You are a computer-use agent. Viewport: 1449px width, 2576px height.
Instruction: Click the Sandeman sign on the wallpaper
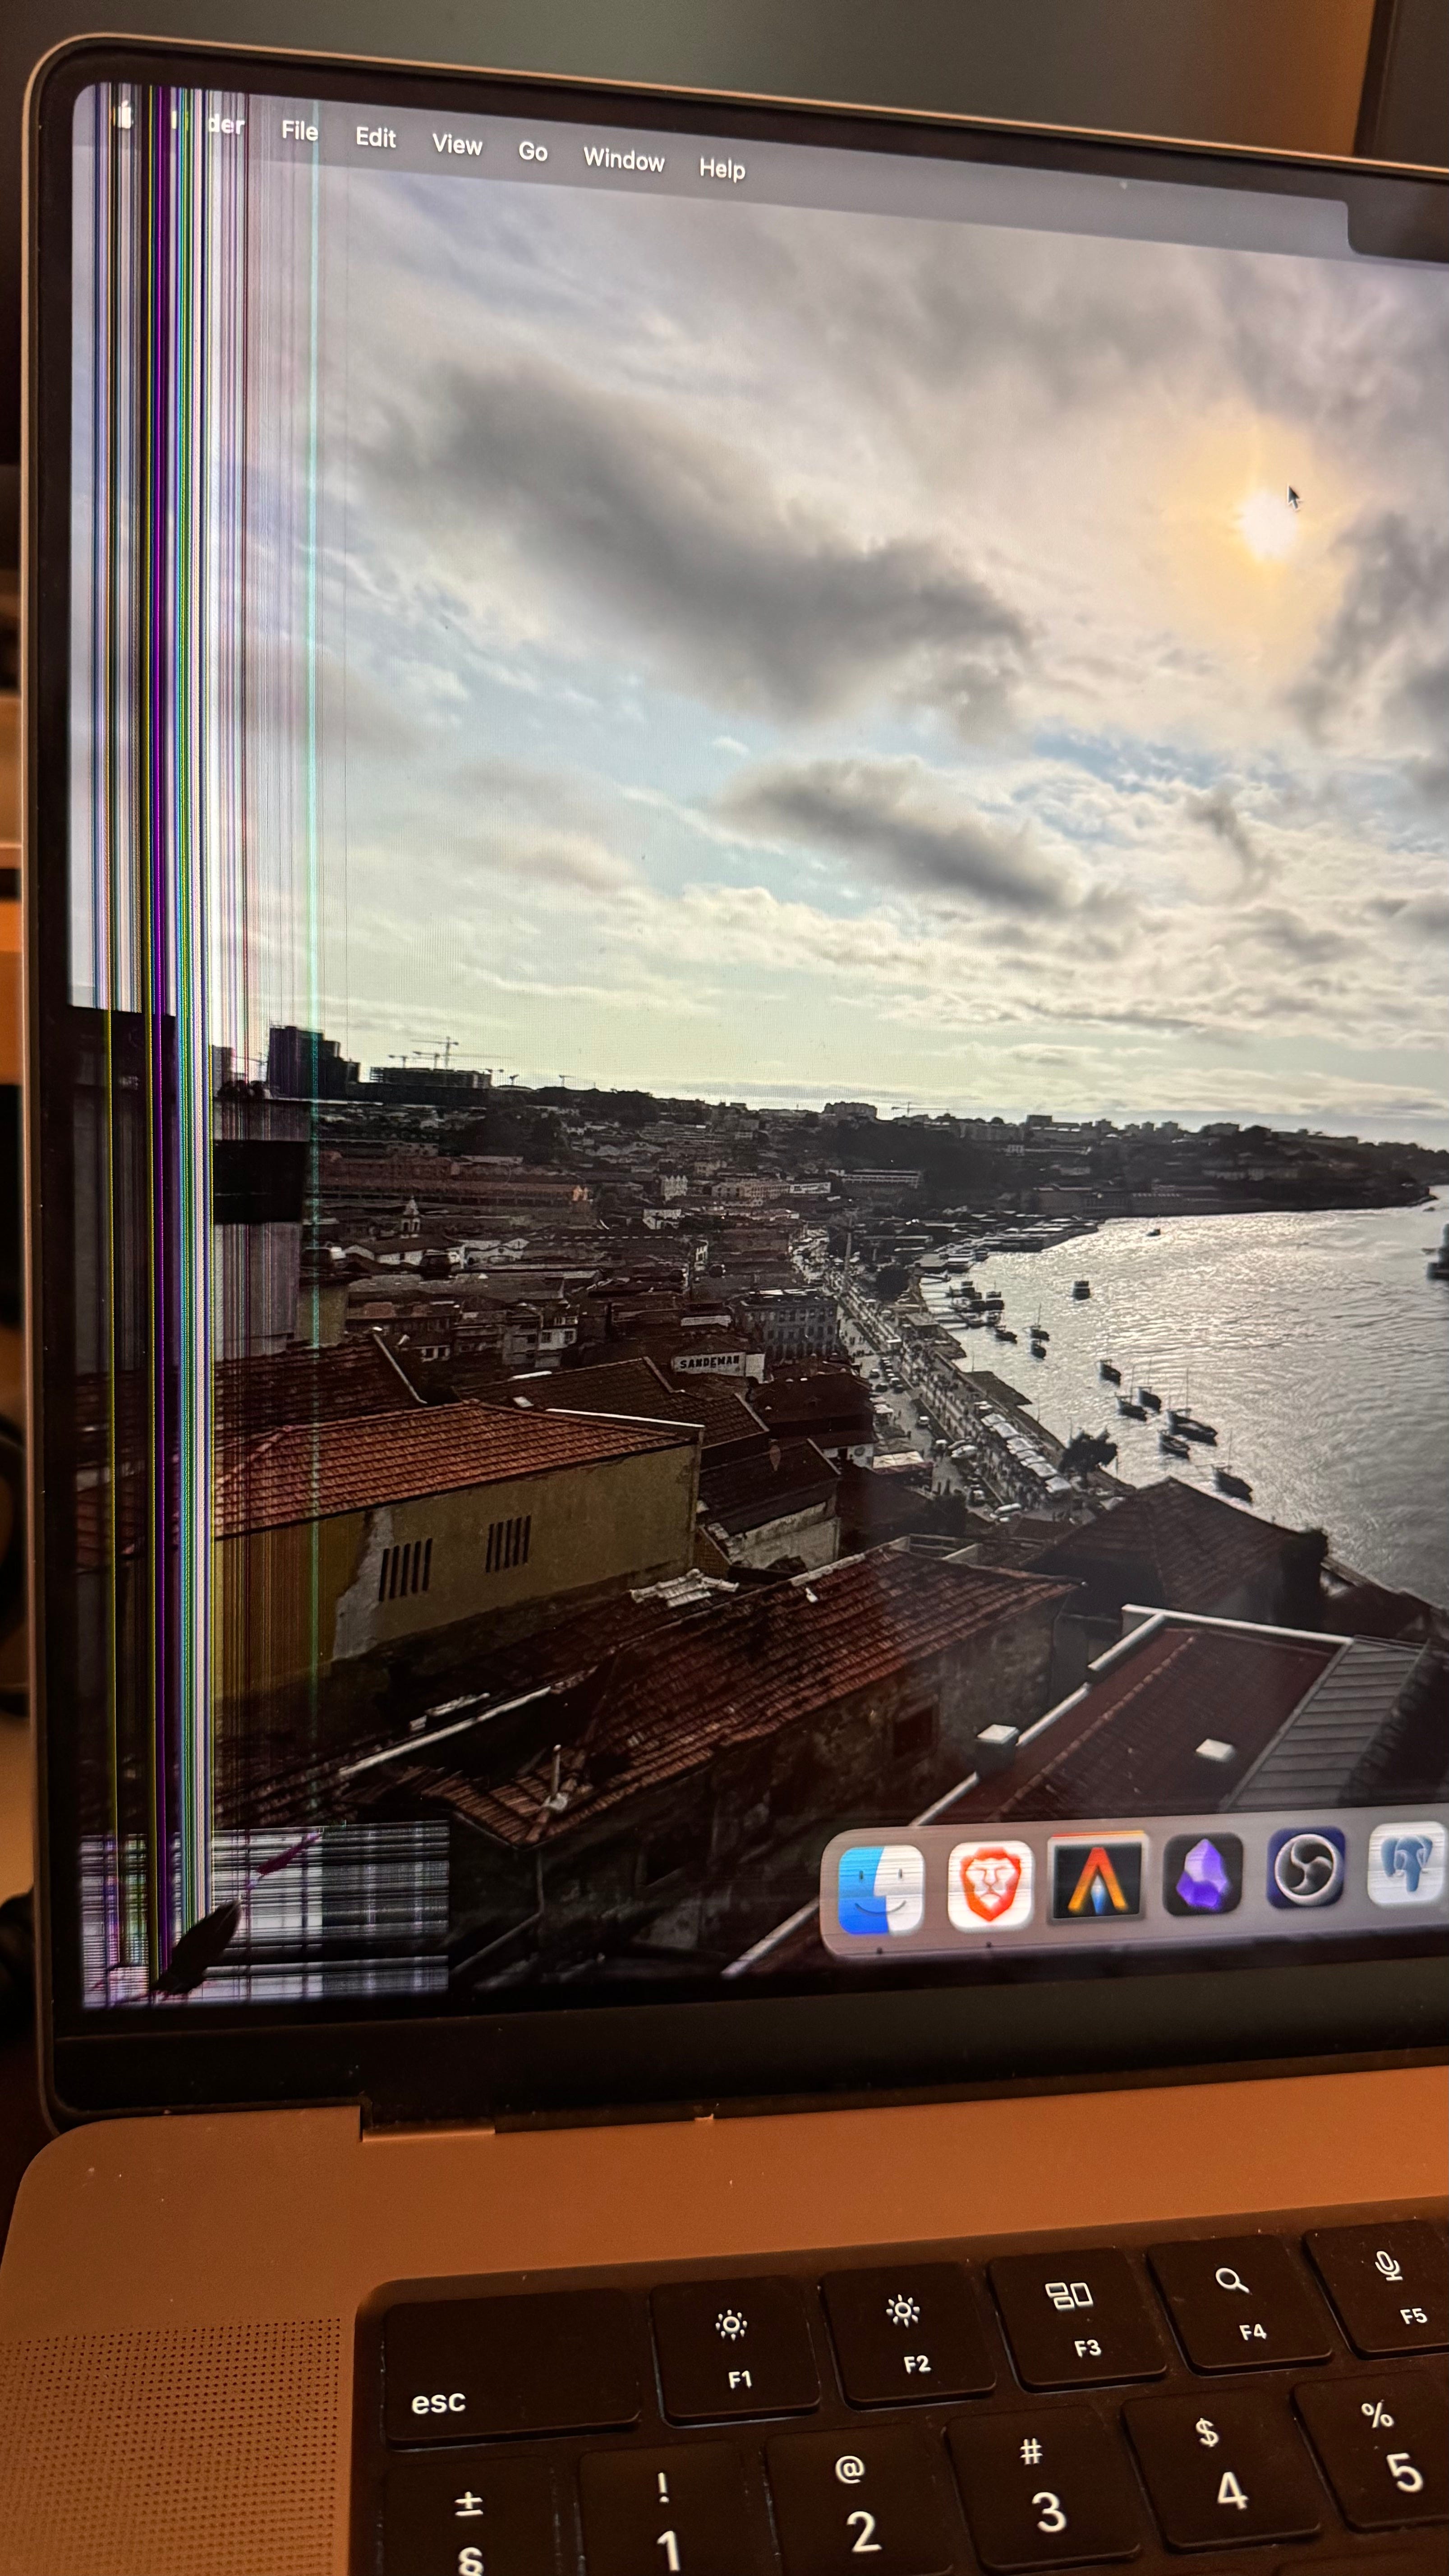point(709,1362)
